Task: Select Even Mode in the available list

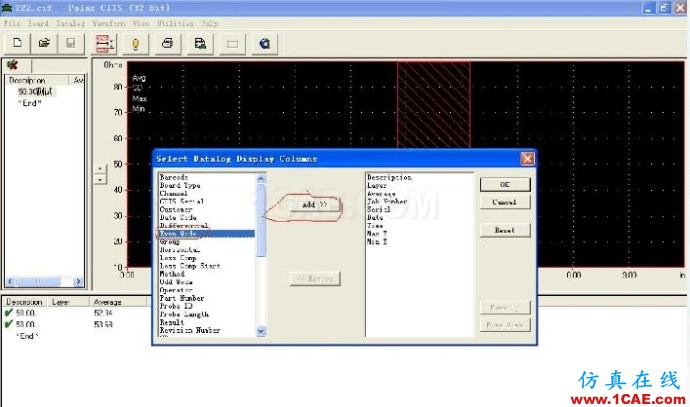Action: tap(206, 233)
